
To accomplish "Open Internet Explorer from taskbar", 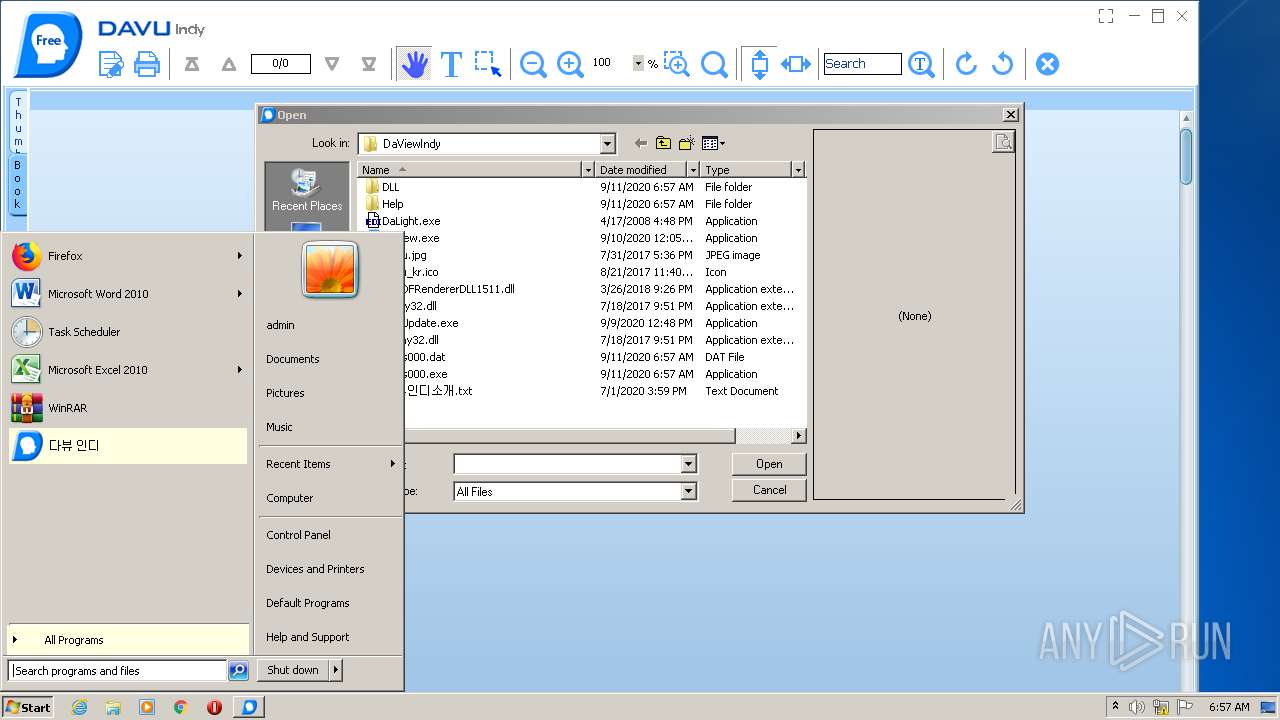I will tap(79, 707).
